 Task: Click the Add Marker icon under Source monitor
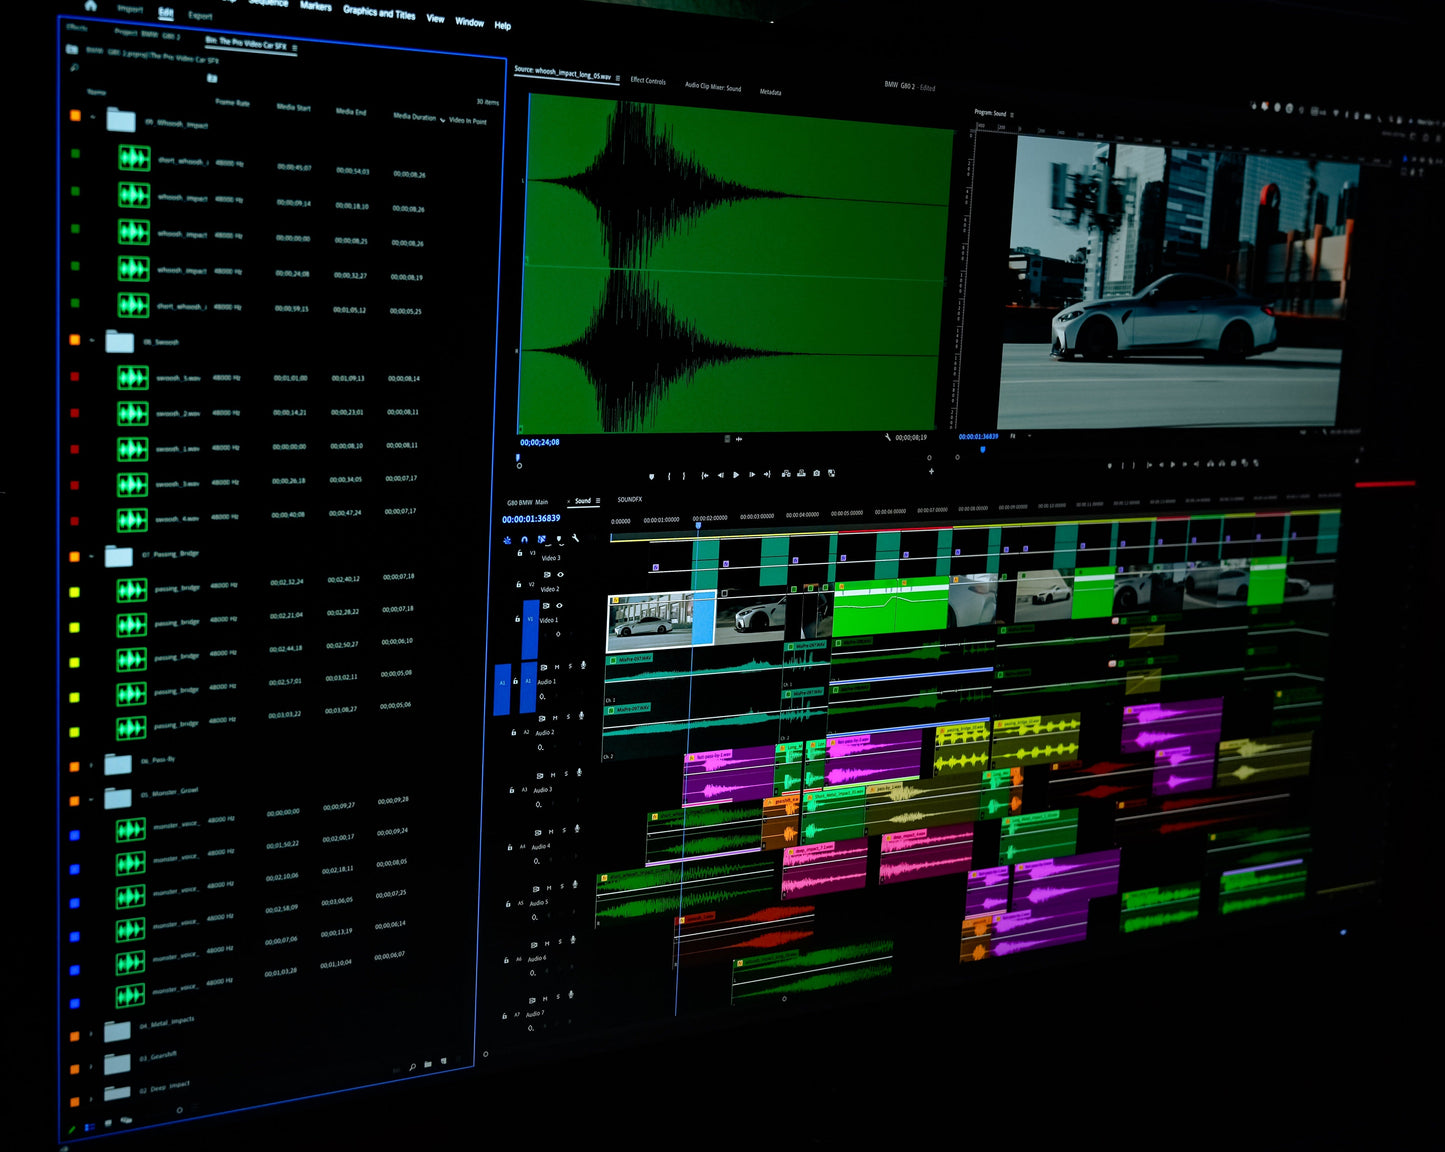(651, 476)
